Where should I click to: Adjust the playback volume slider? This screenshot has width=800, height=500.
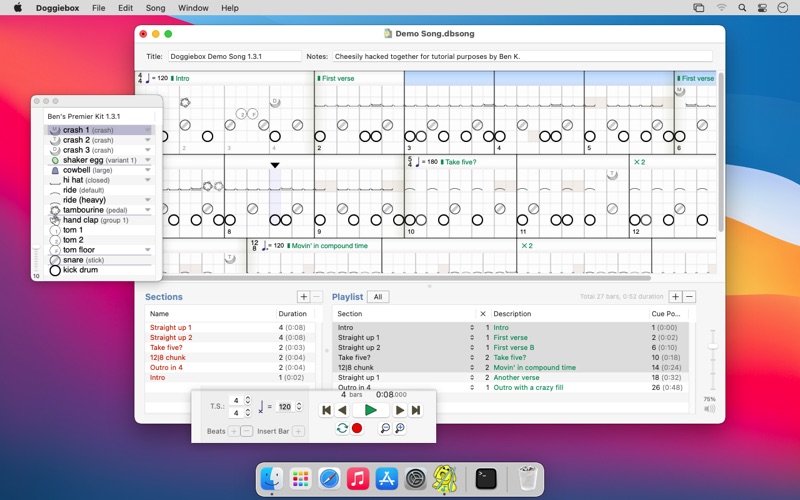(713, 361)
